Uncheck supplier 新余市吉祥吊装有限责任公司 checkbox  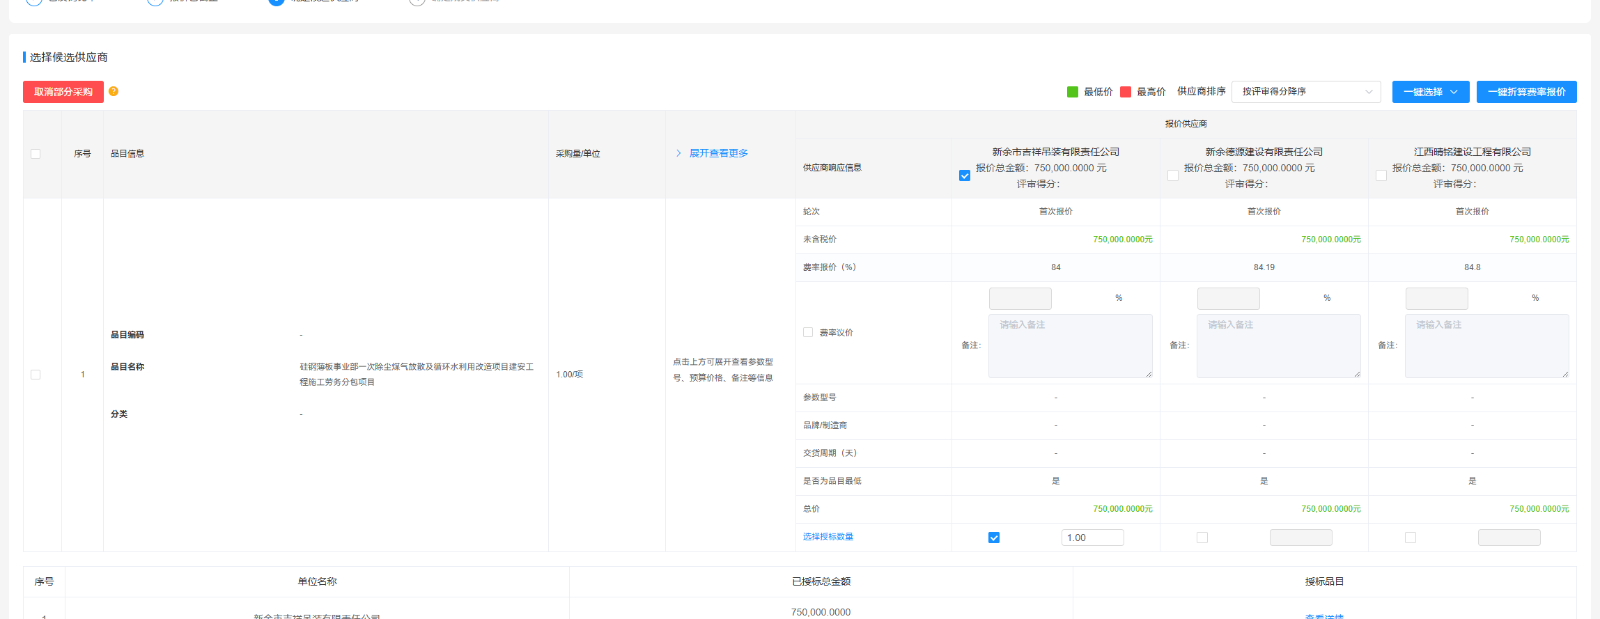[964, 175]
